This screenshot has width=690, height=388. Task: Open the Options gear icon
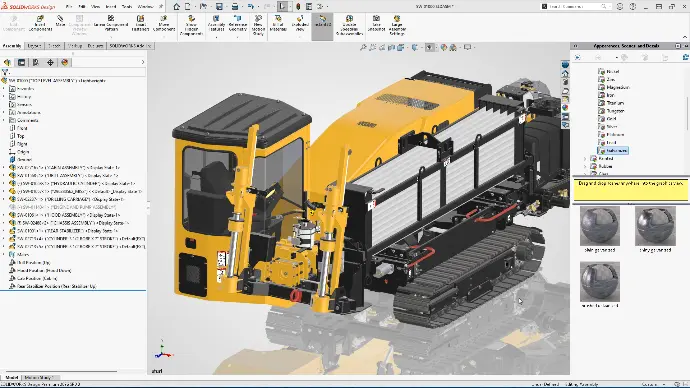pos(320,7)
